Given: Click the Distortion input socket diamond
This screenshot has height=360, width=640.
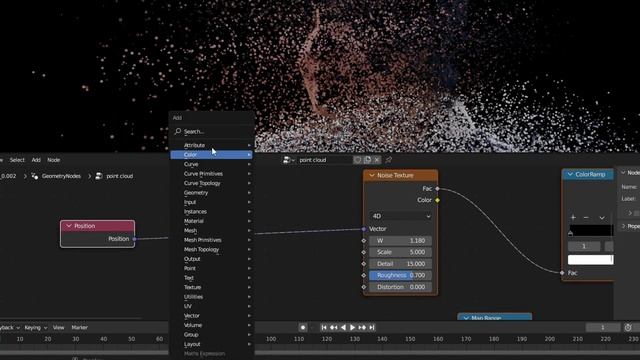Looking at the screenshot, I should (364, 287).
